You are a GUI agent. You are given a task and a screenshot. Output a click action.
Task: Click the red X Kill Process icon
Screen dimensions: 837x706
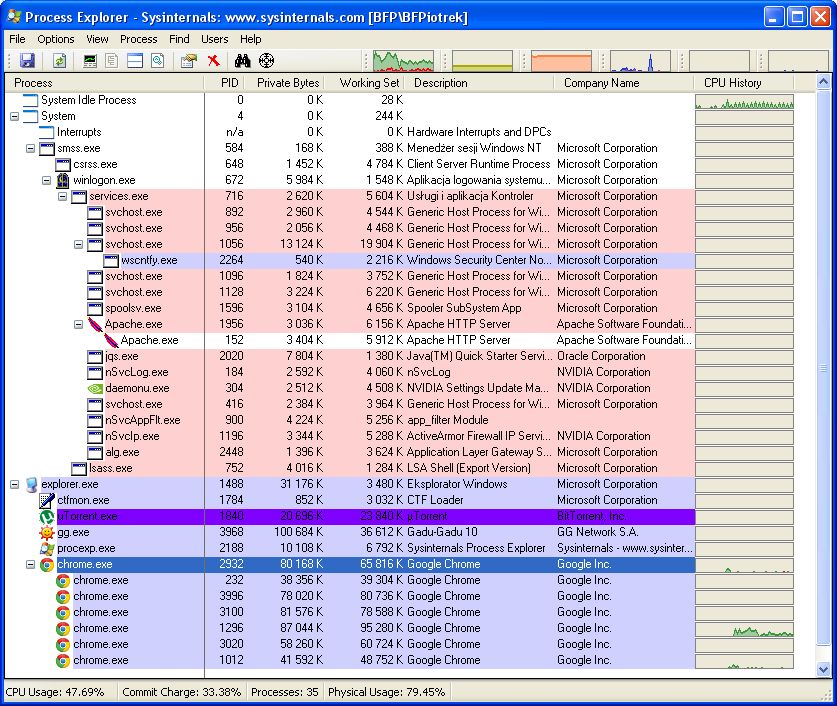click(x=214, y=61)
